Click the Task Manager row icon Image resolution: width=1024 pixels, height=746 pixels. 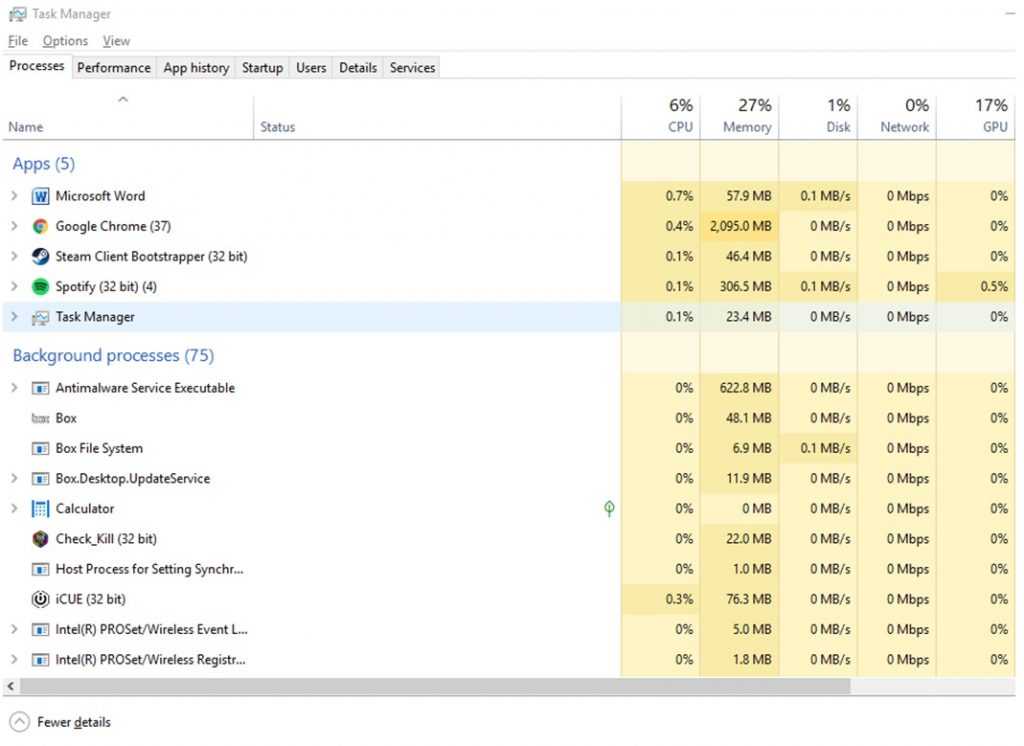pyautogui.click(x=40, y=317)
